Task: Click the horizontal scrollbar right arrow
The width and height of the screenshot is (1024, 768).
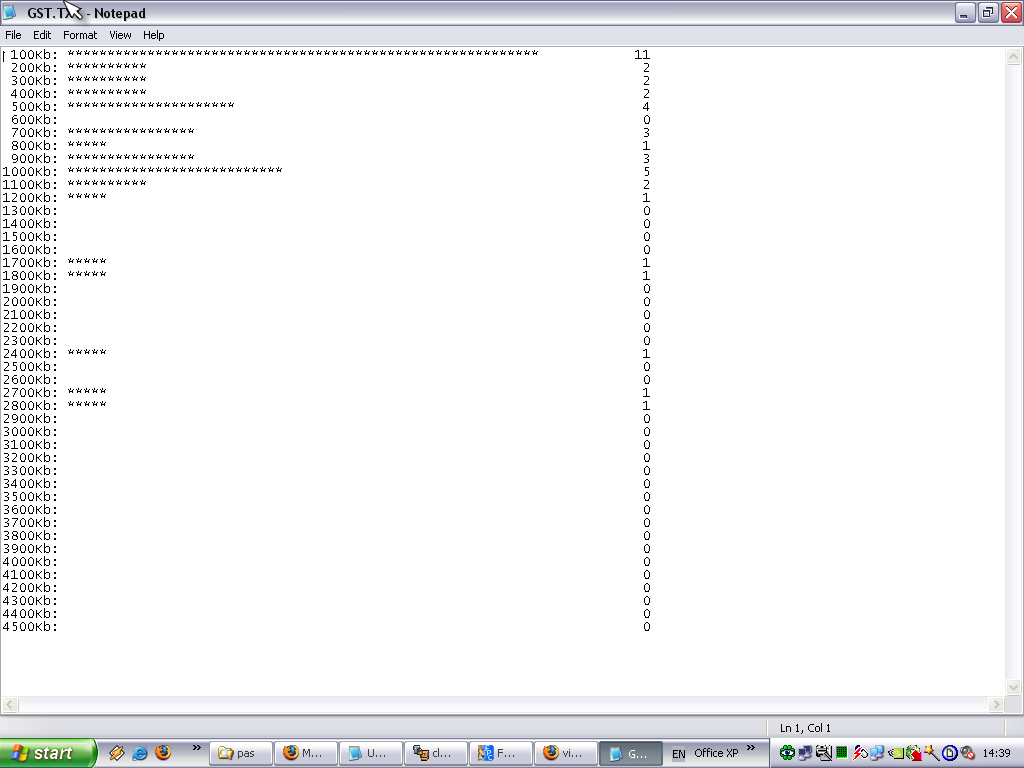Action: [x=996, y=705]
